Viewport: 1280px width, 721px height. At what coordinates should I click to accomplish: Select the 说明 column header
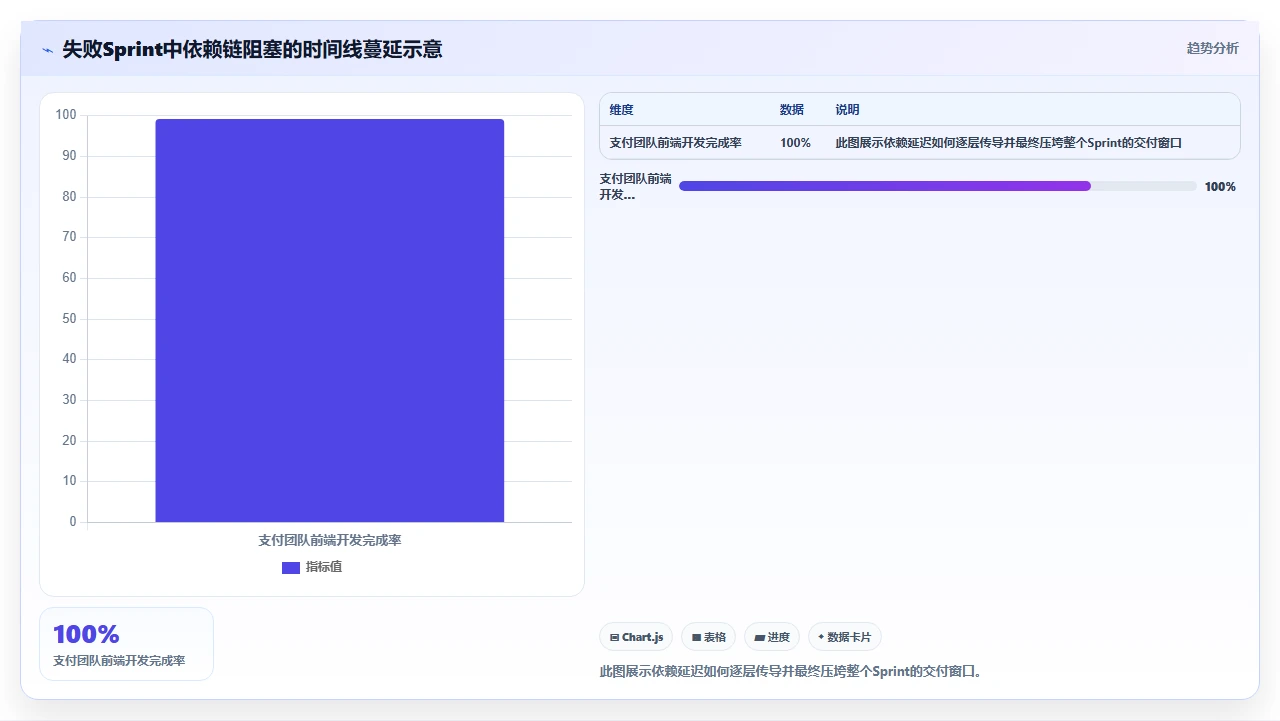(x=848, y=110)
